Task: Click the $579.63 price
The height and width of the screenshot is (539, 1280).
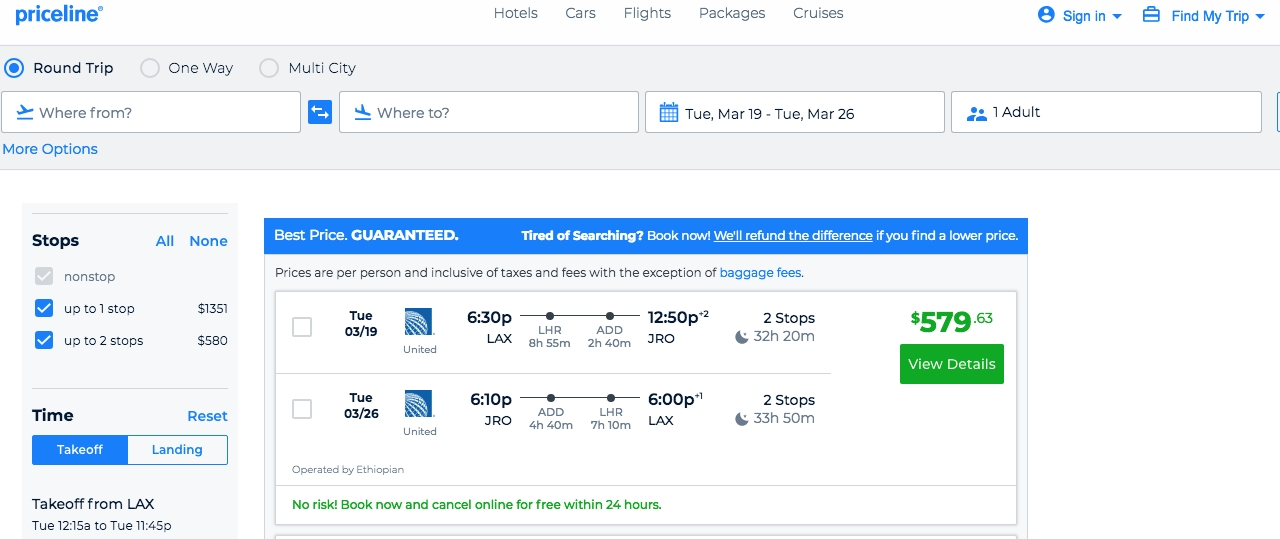Action: click(x=952, y=322)
